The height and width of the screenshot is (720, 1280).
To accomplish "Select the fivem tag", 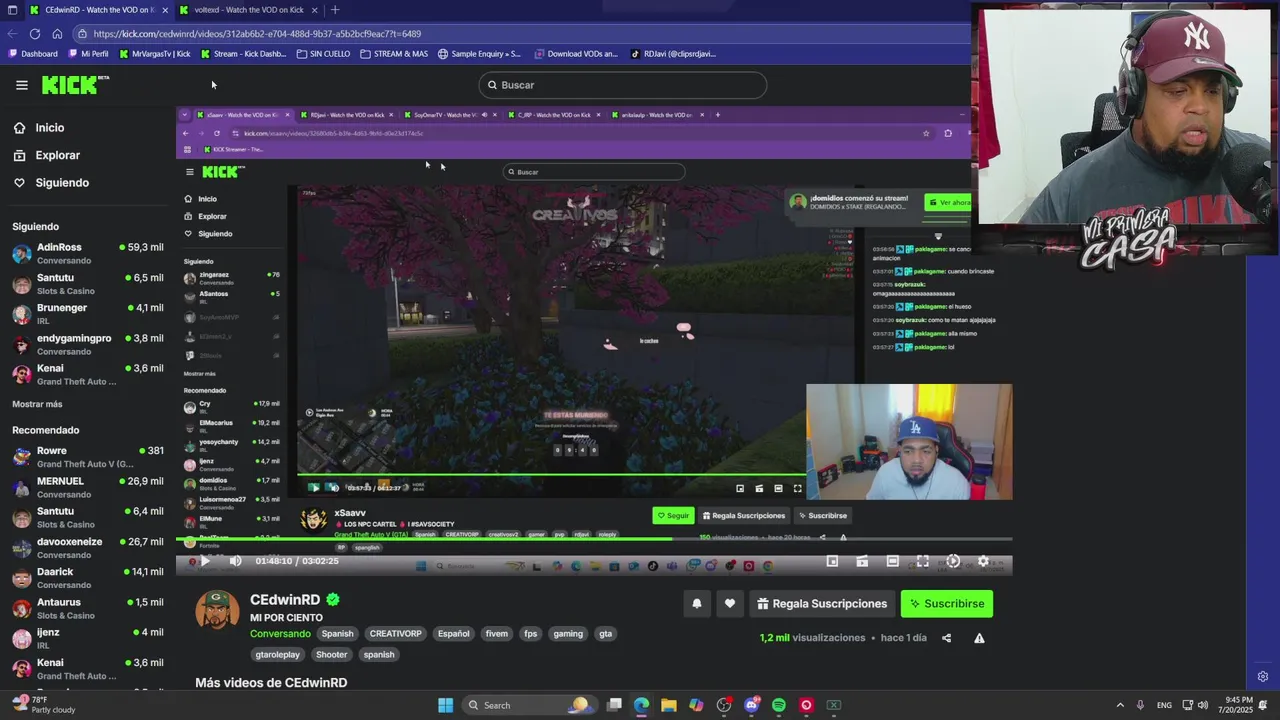I will click(x=496, y=634).
